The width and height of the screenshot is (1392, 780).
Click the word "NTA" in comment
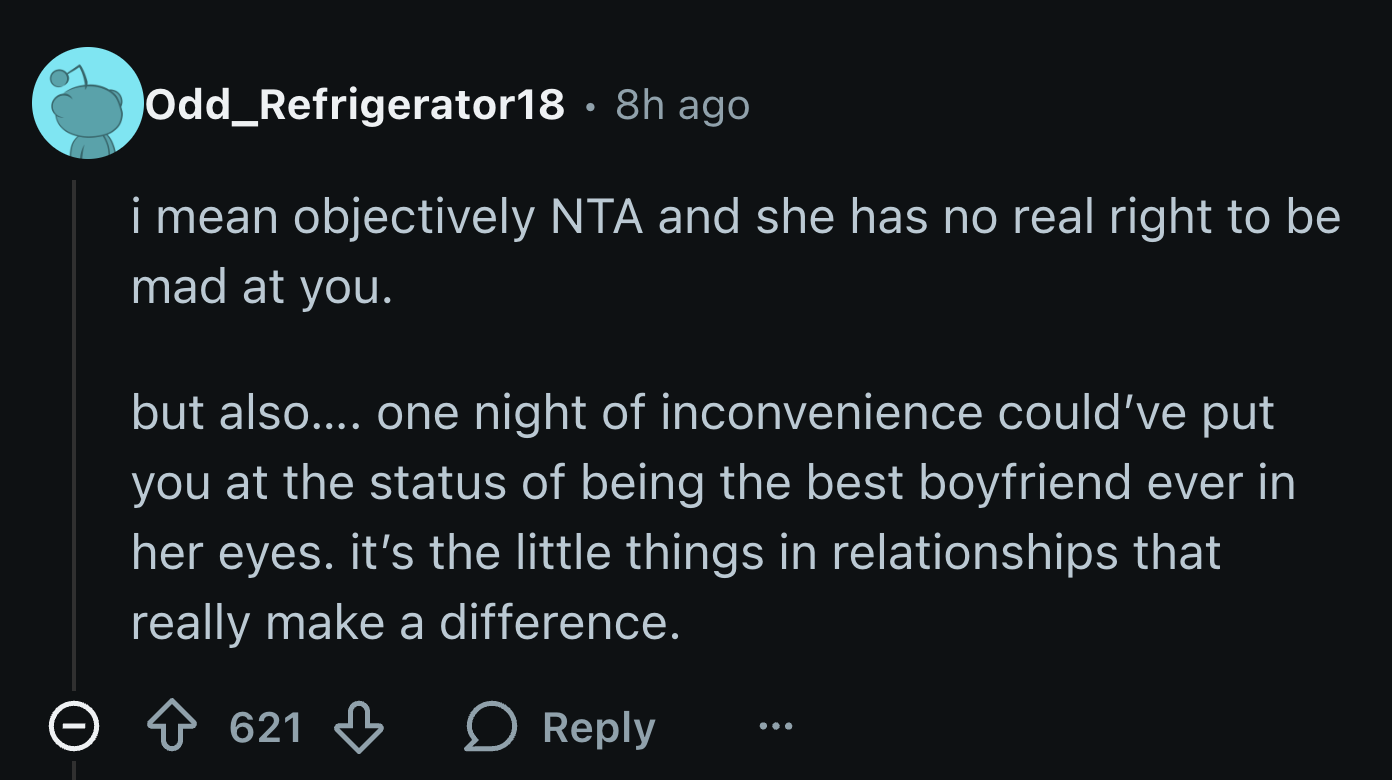596,219
